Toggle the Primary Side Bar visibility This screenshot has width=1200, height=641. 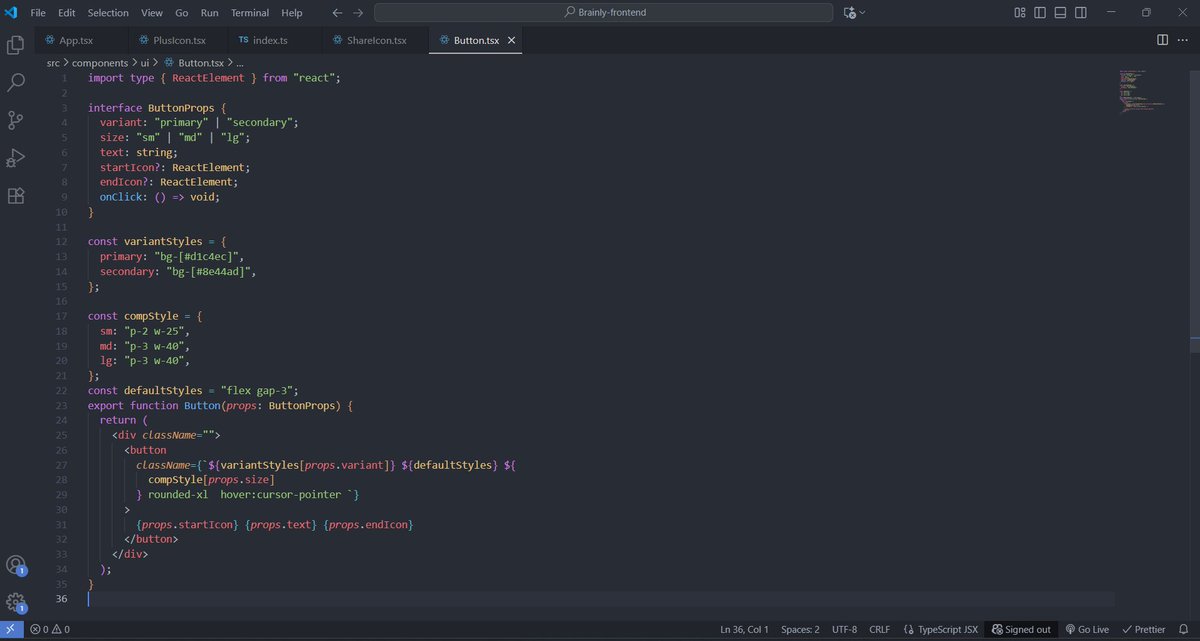(1041, 13)
